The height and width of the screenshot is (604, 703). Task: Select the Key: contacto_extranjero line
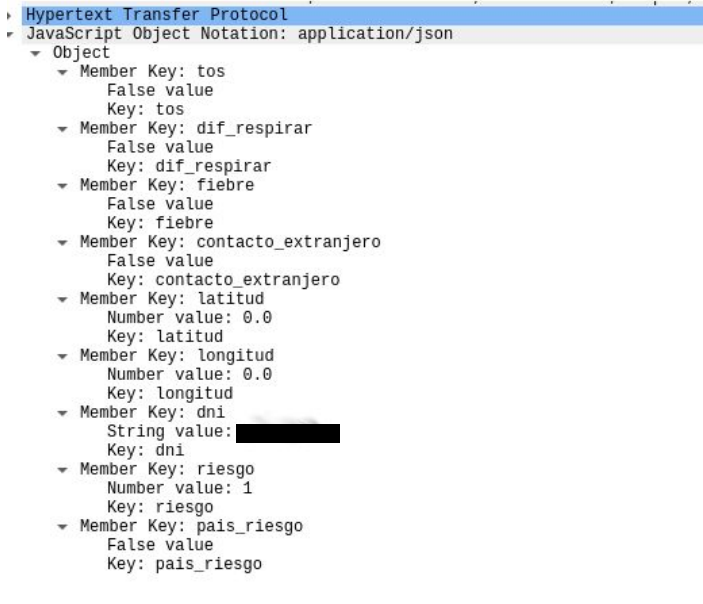(x=223, y=280)
